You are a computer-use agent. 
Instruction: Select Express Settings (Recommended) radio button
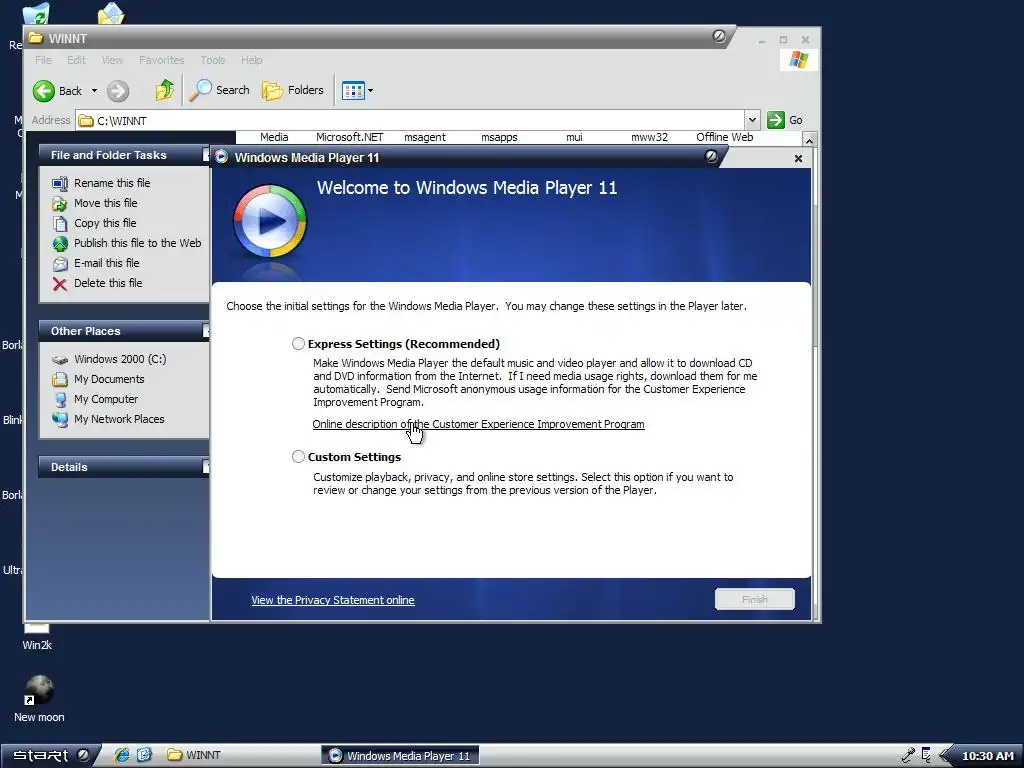(x=298, y=344)
